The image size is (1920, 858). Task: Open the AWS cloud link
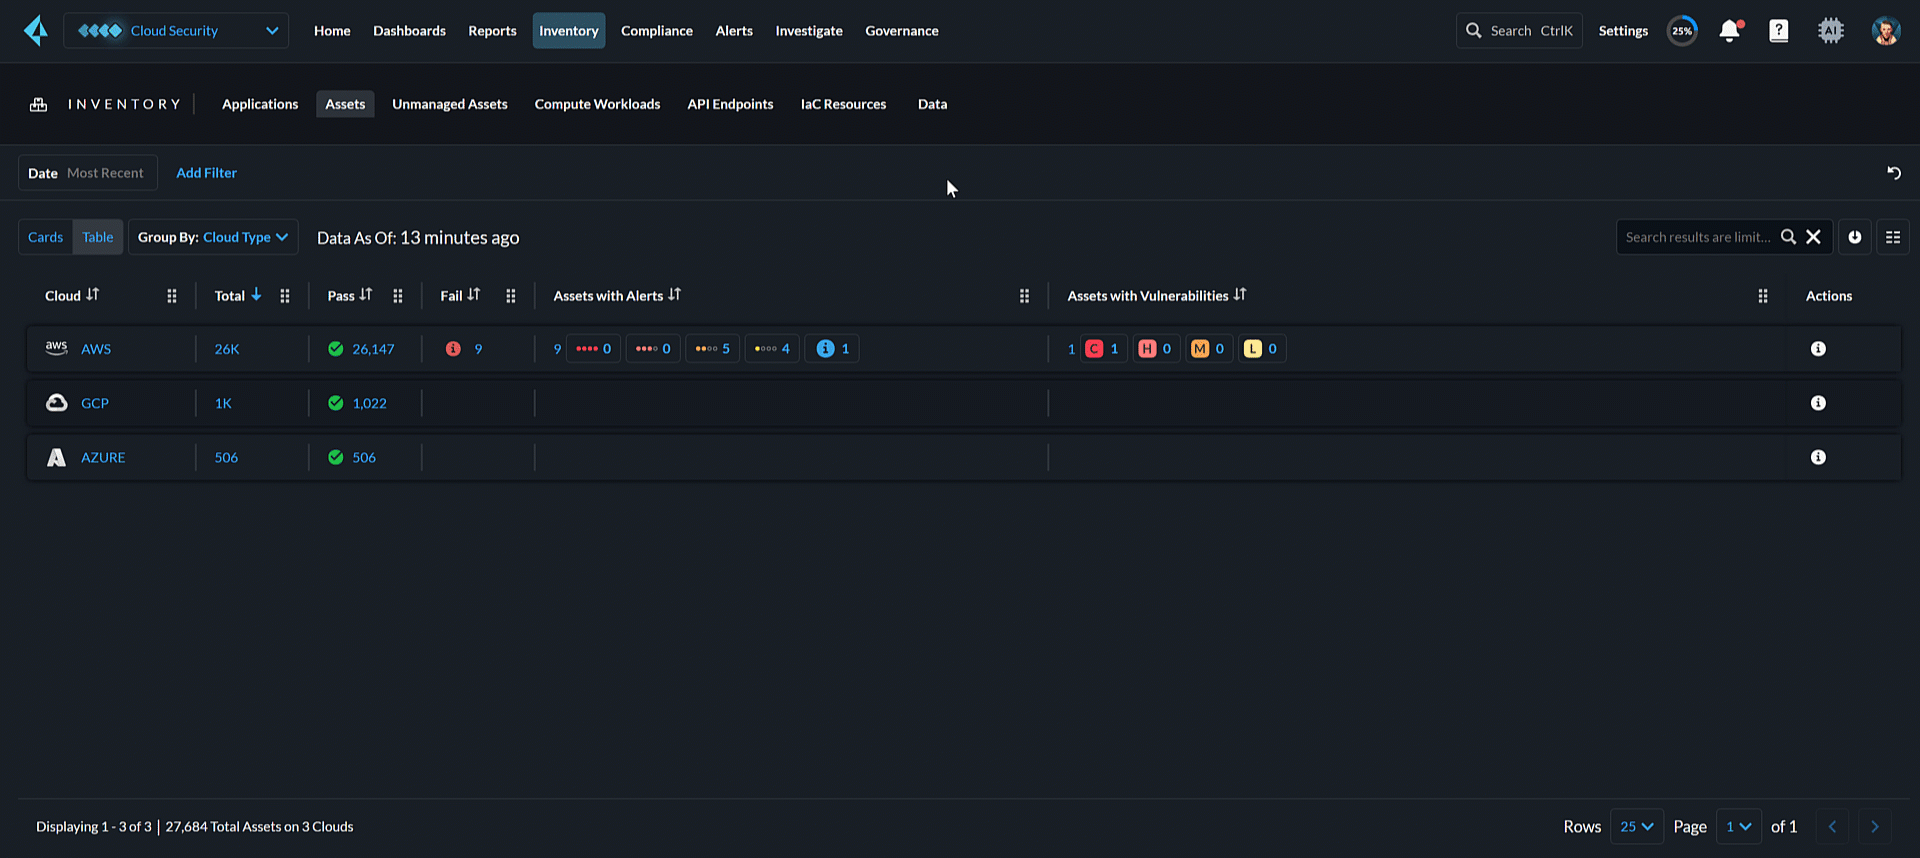[96, 349]
